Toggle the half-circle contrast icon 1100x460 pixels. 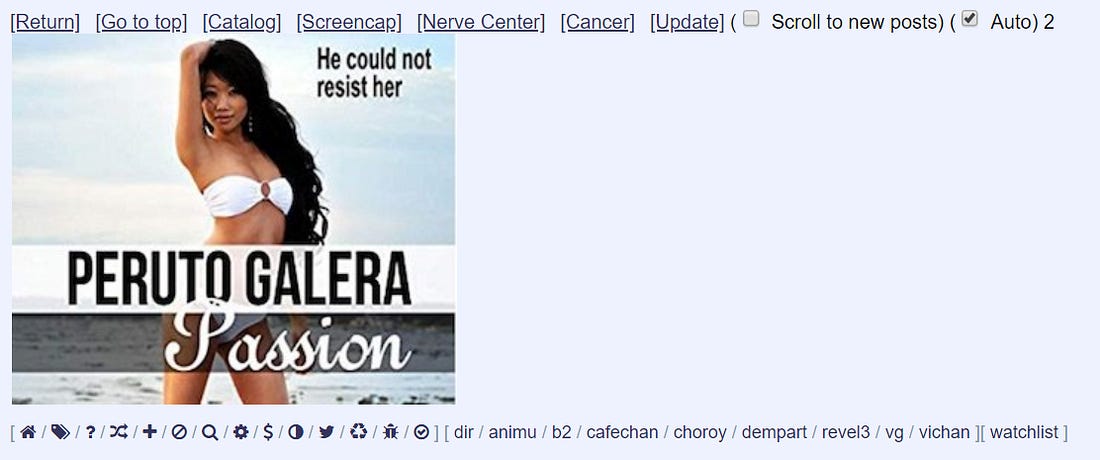point(296,432)
